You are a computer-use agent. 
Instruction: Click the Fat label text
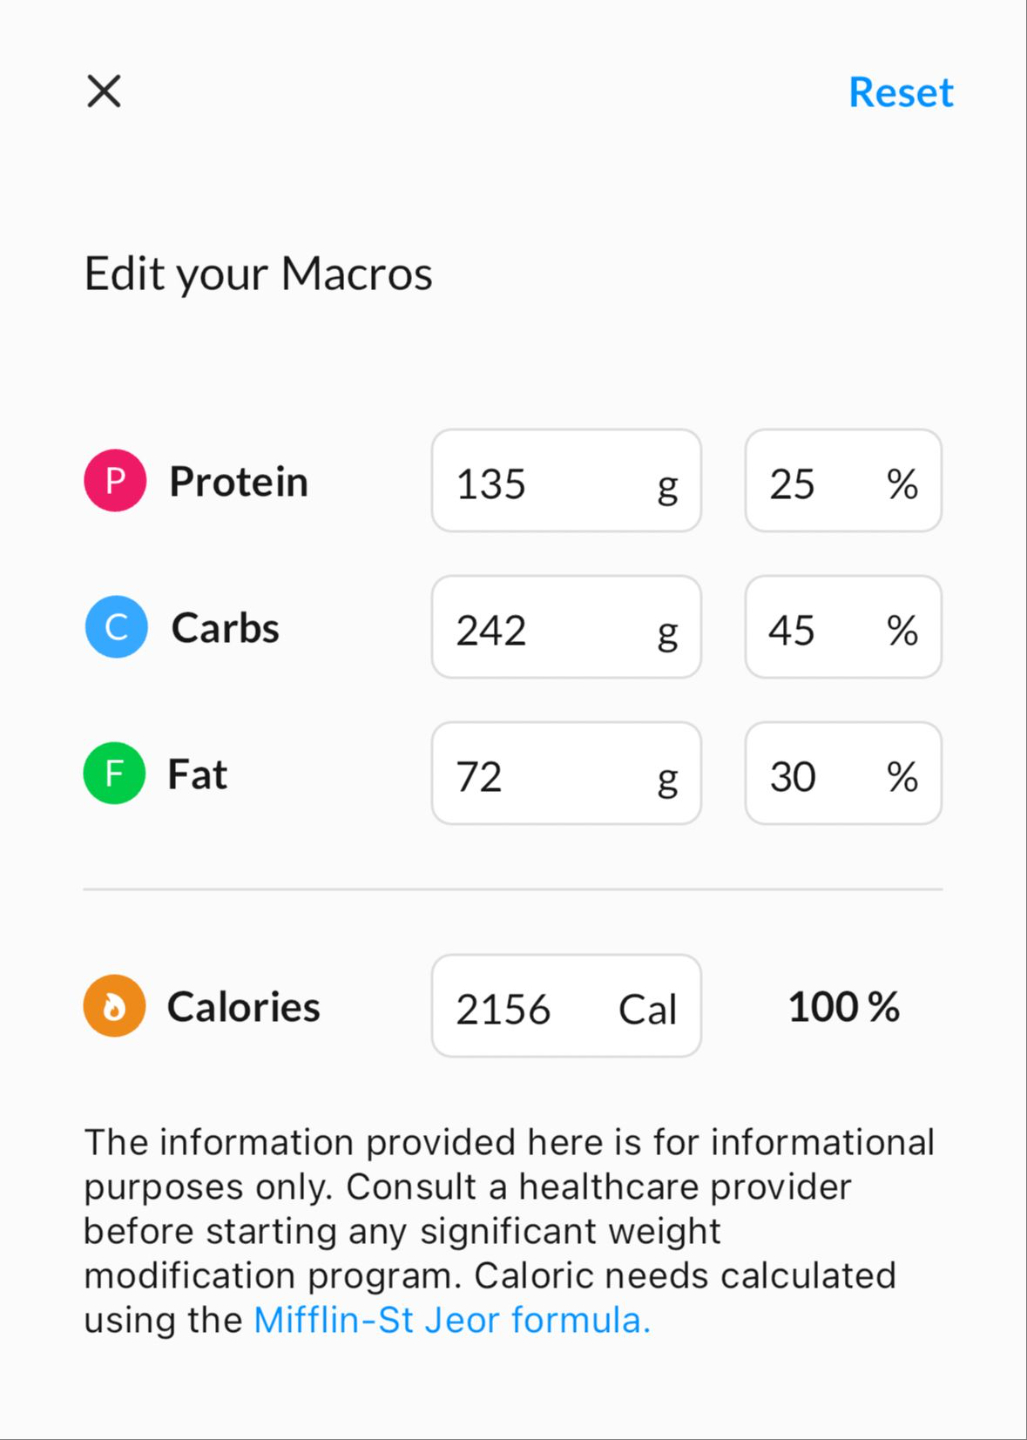(197, 774)
